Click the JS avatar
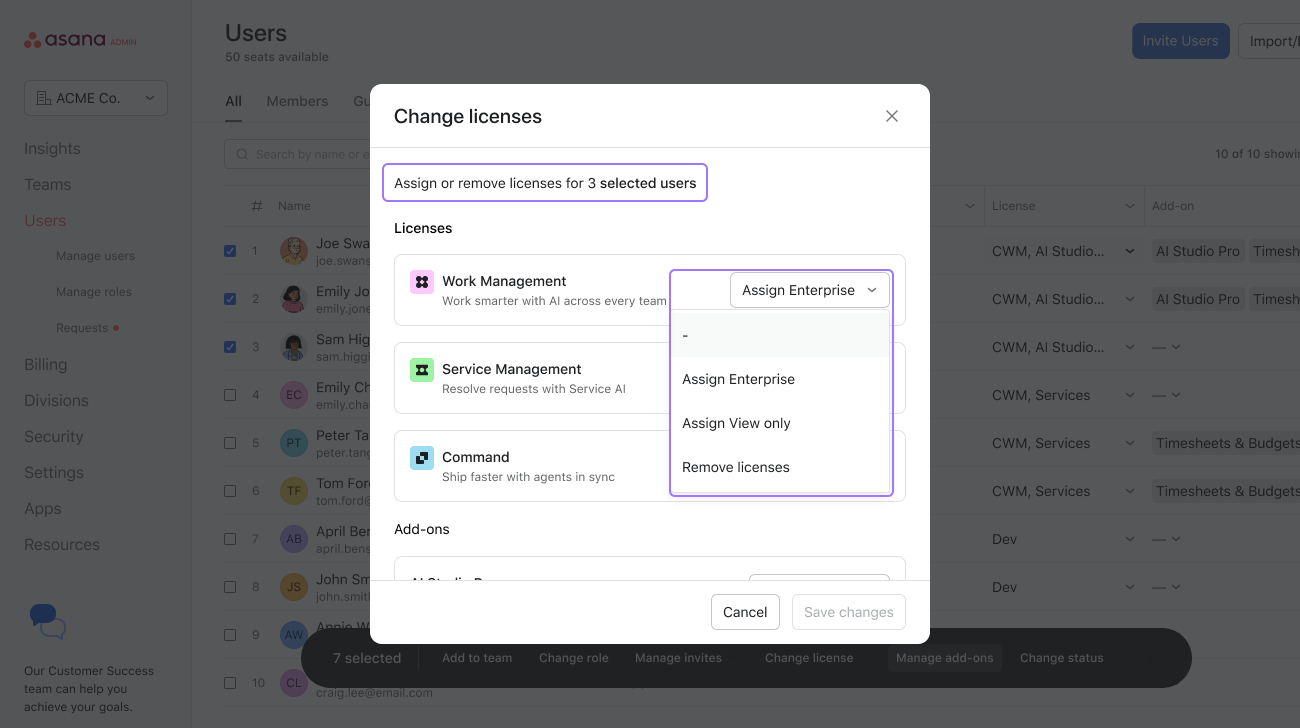 294,587
